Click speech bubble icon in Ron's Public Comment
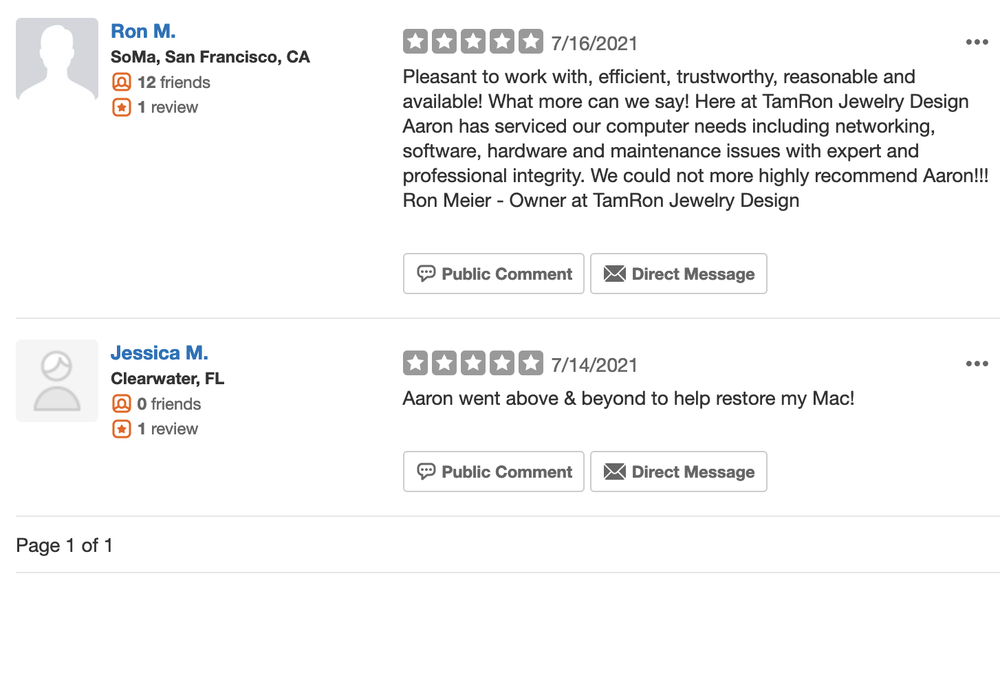The image size is (1000, 688). 426,274
